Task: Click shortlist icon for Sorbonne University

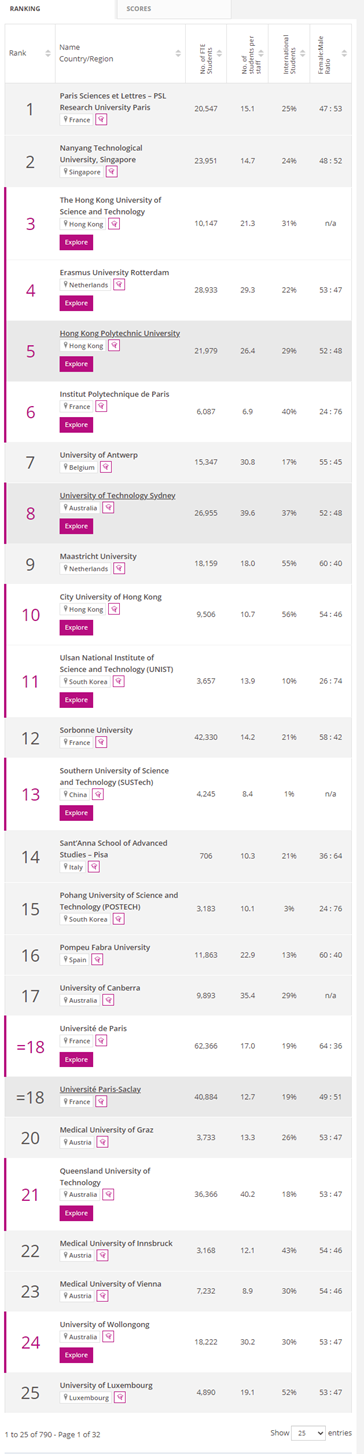Action: (101, 742)
